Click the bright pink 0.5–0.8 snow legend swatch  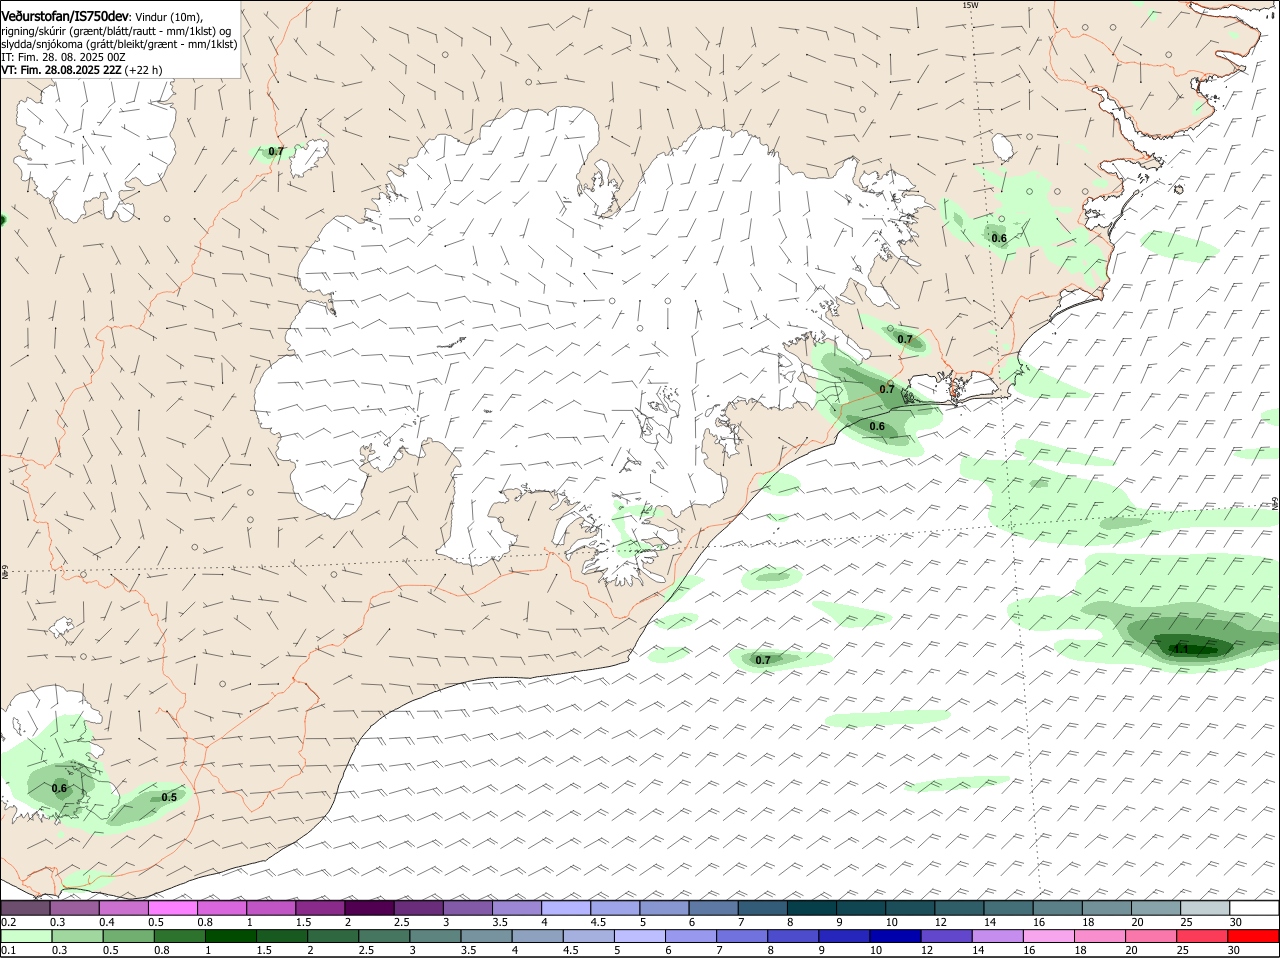point(173,908)
